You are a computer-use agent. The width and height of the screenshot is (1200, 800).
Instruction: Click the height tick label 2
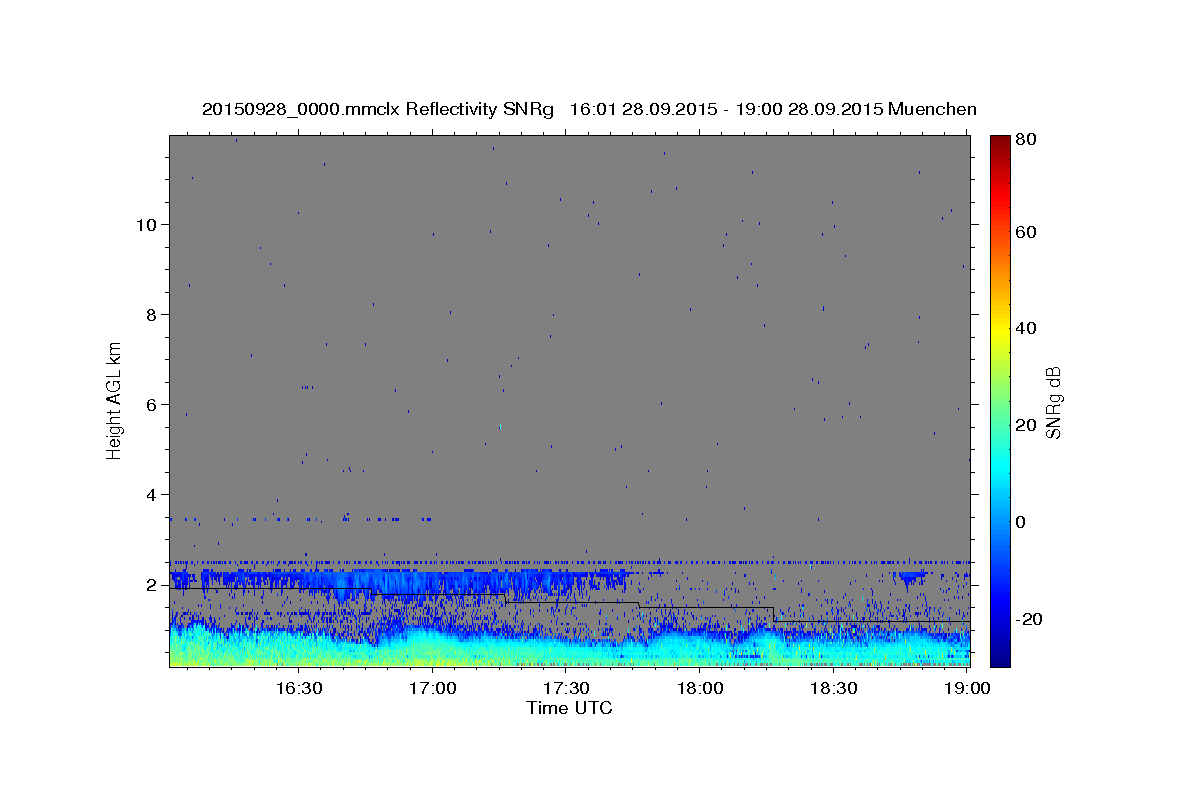pos(152,585)
